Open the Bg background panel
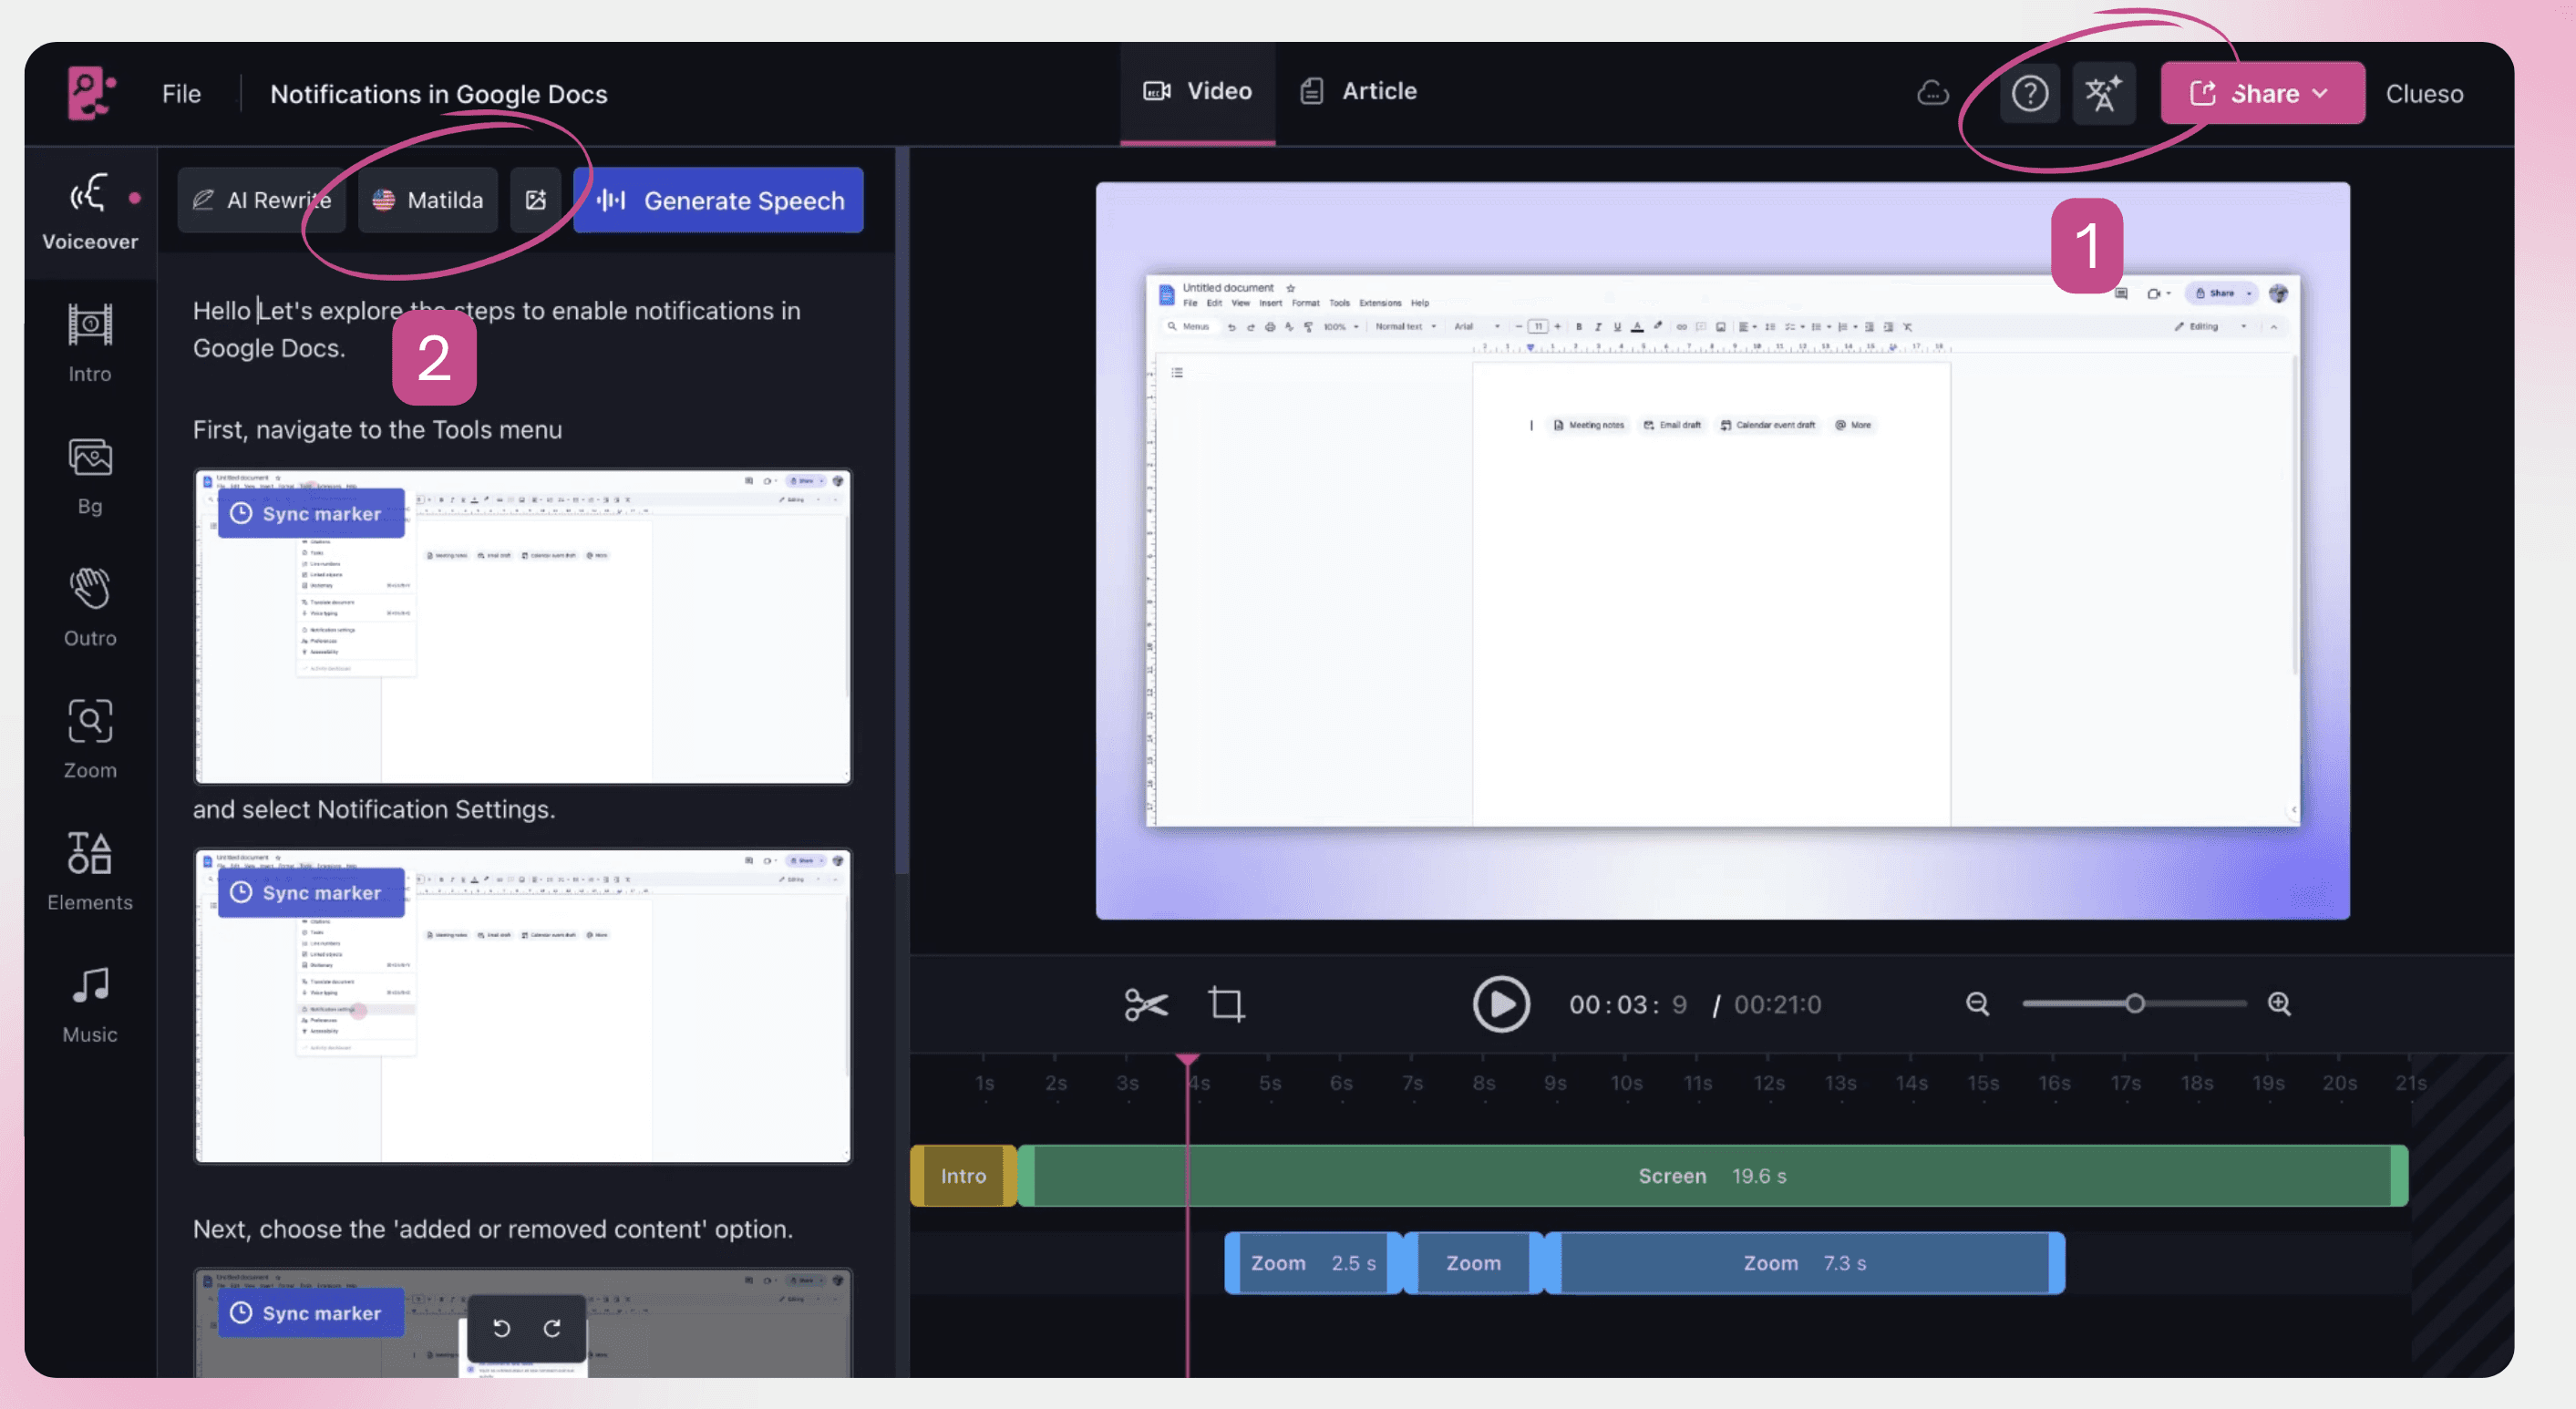This screenshot has height=1409, width=2576. (x=90, y=476)
